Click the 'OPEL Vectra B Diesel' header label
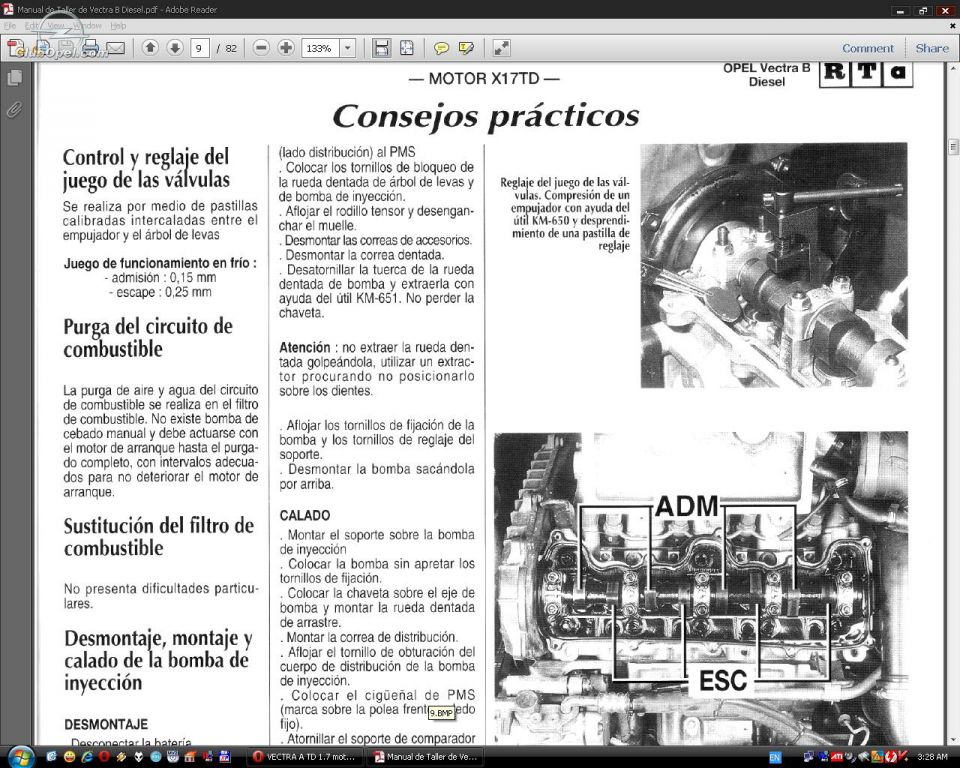The image size is (960, 768). coord(767,75)
